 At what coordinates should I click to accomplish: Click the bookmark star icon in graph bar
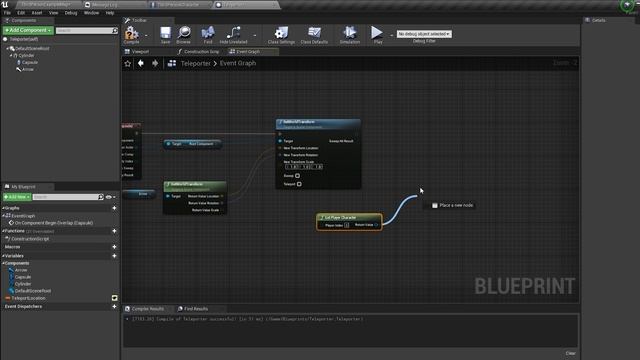tap(128, 64)
